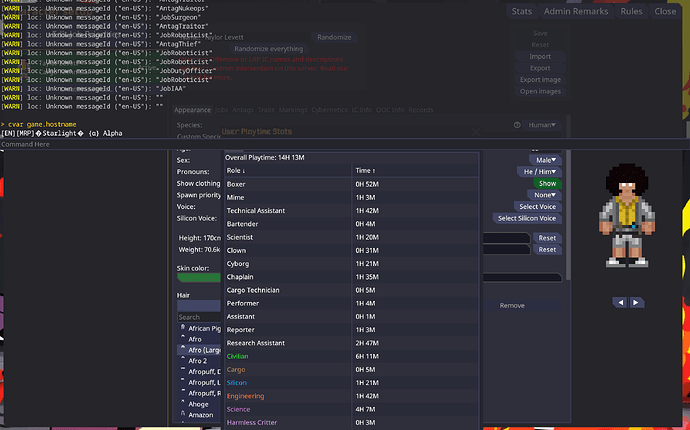Pick the Ahoge hairstyle icon
Screen dimensions: 690x430
[x=183, y=404]
